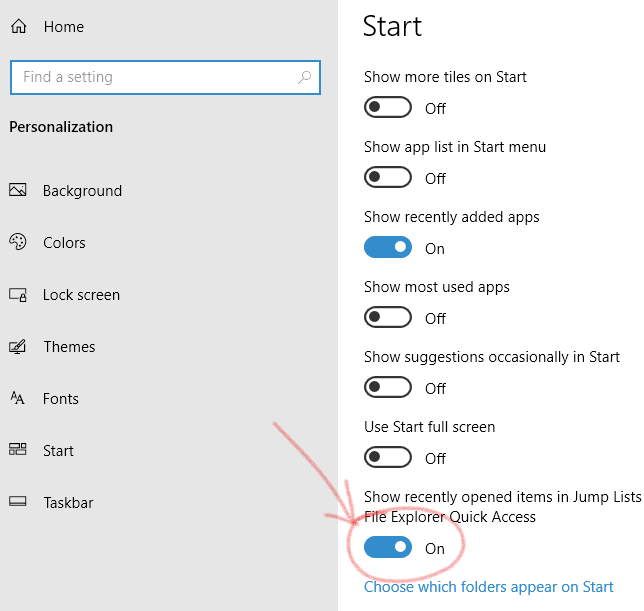Enable Show more tiles on Start
The height and width of the screenshot is (611, 644).
tap(388, 107)
